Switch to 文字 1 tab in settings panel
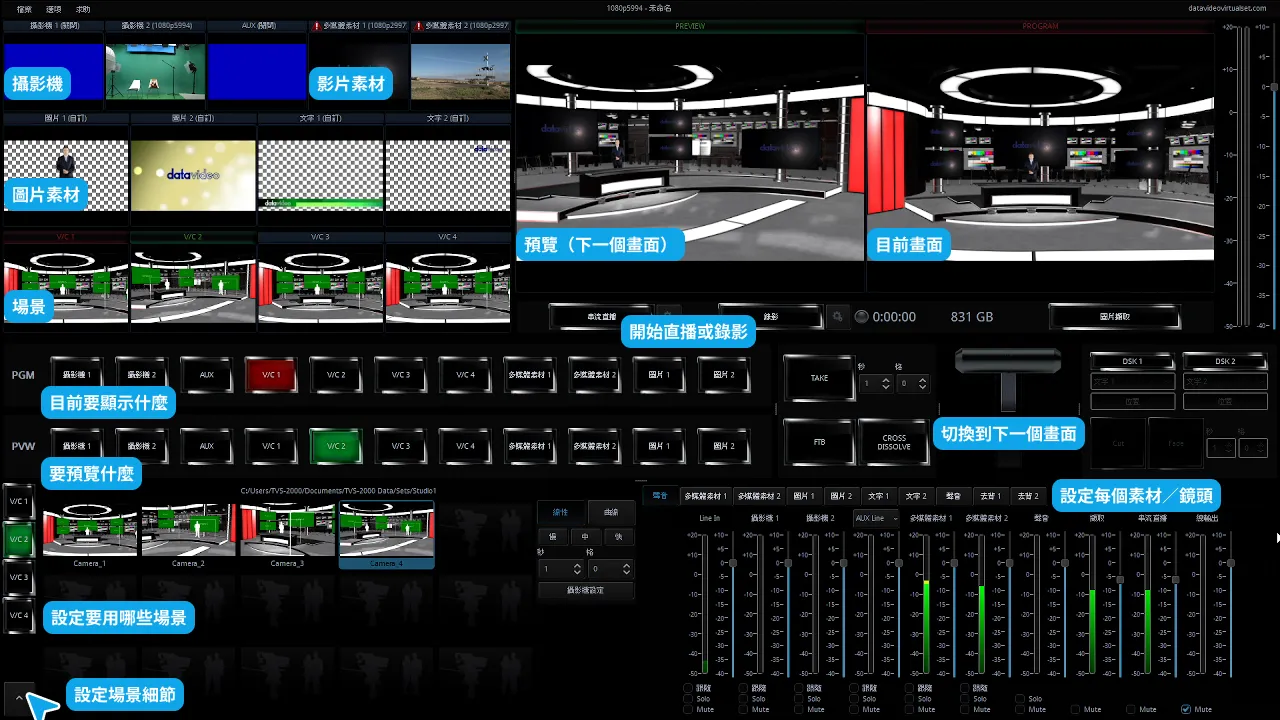 click(877, 496)
